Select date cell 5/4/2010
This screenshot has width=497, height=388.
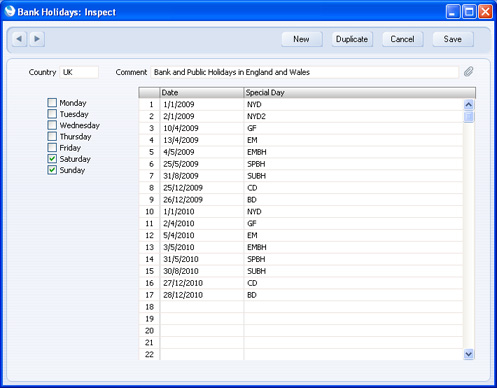tap(202, 236)
